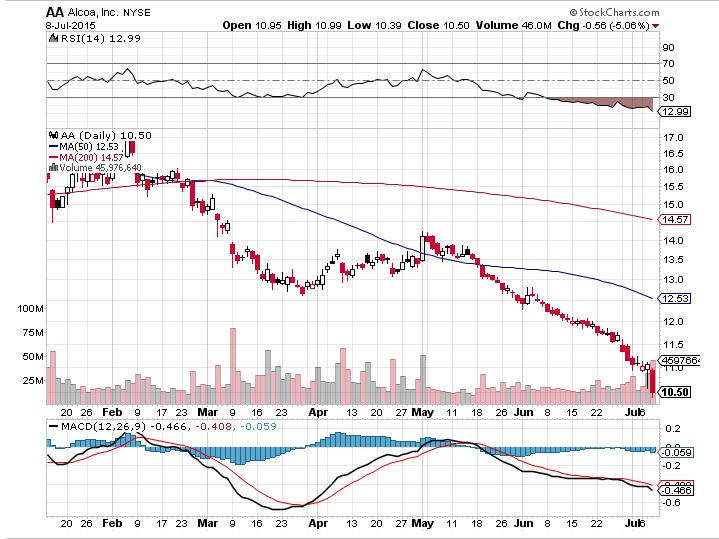Image resolution: width=719 pixels, height=539 pixels.
Task: Click the 10.50 last price tag
Action: 674,392
